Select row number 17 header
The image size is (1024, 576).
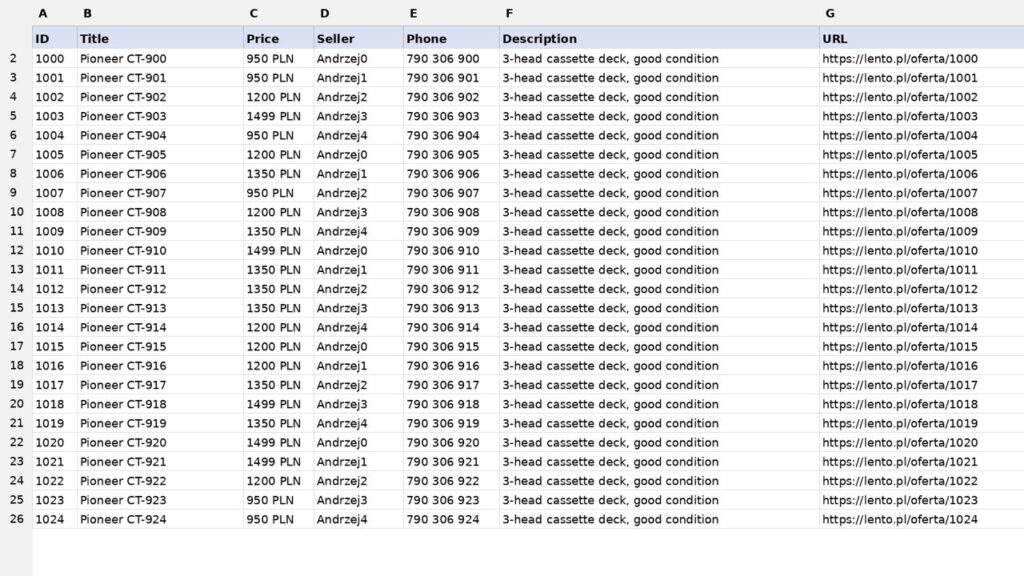pos(16,347)
